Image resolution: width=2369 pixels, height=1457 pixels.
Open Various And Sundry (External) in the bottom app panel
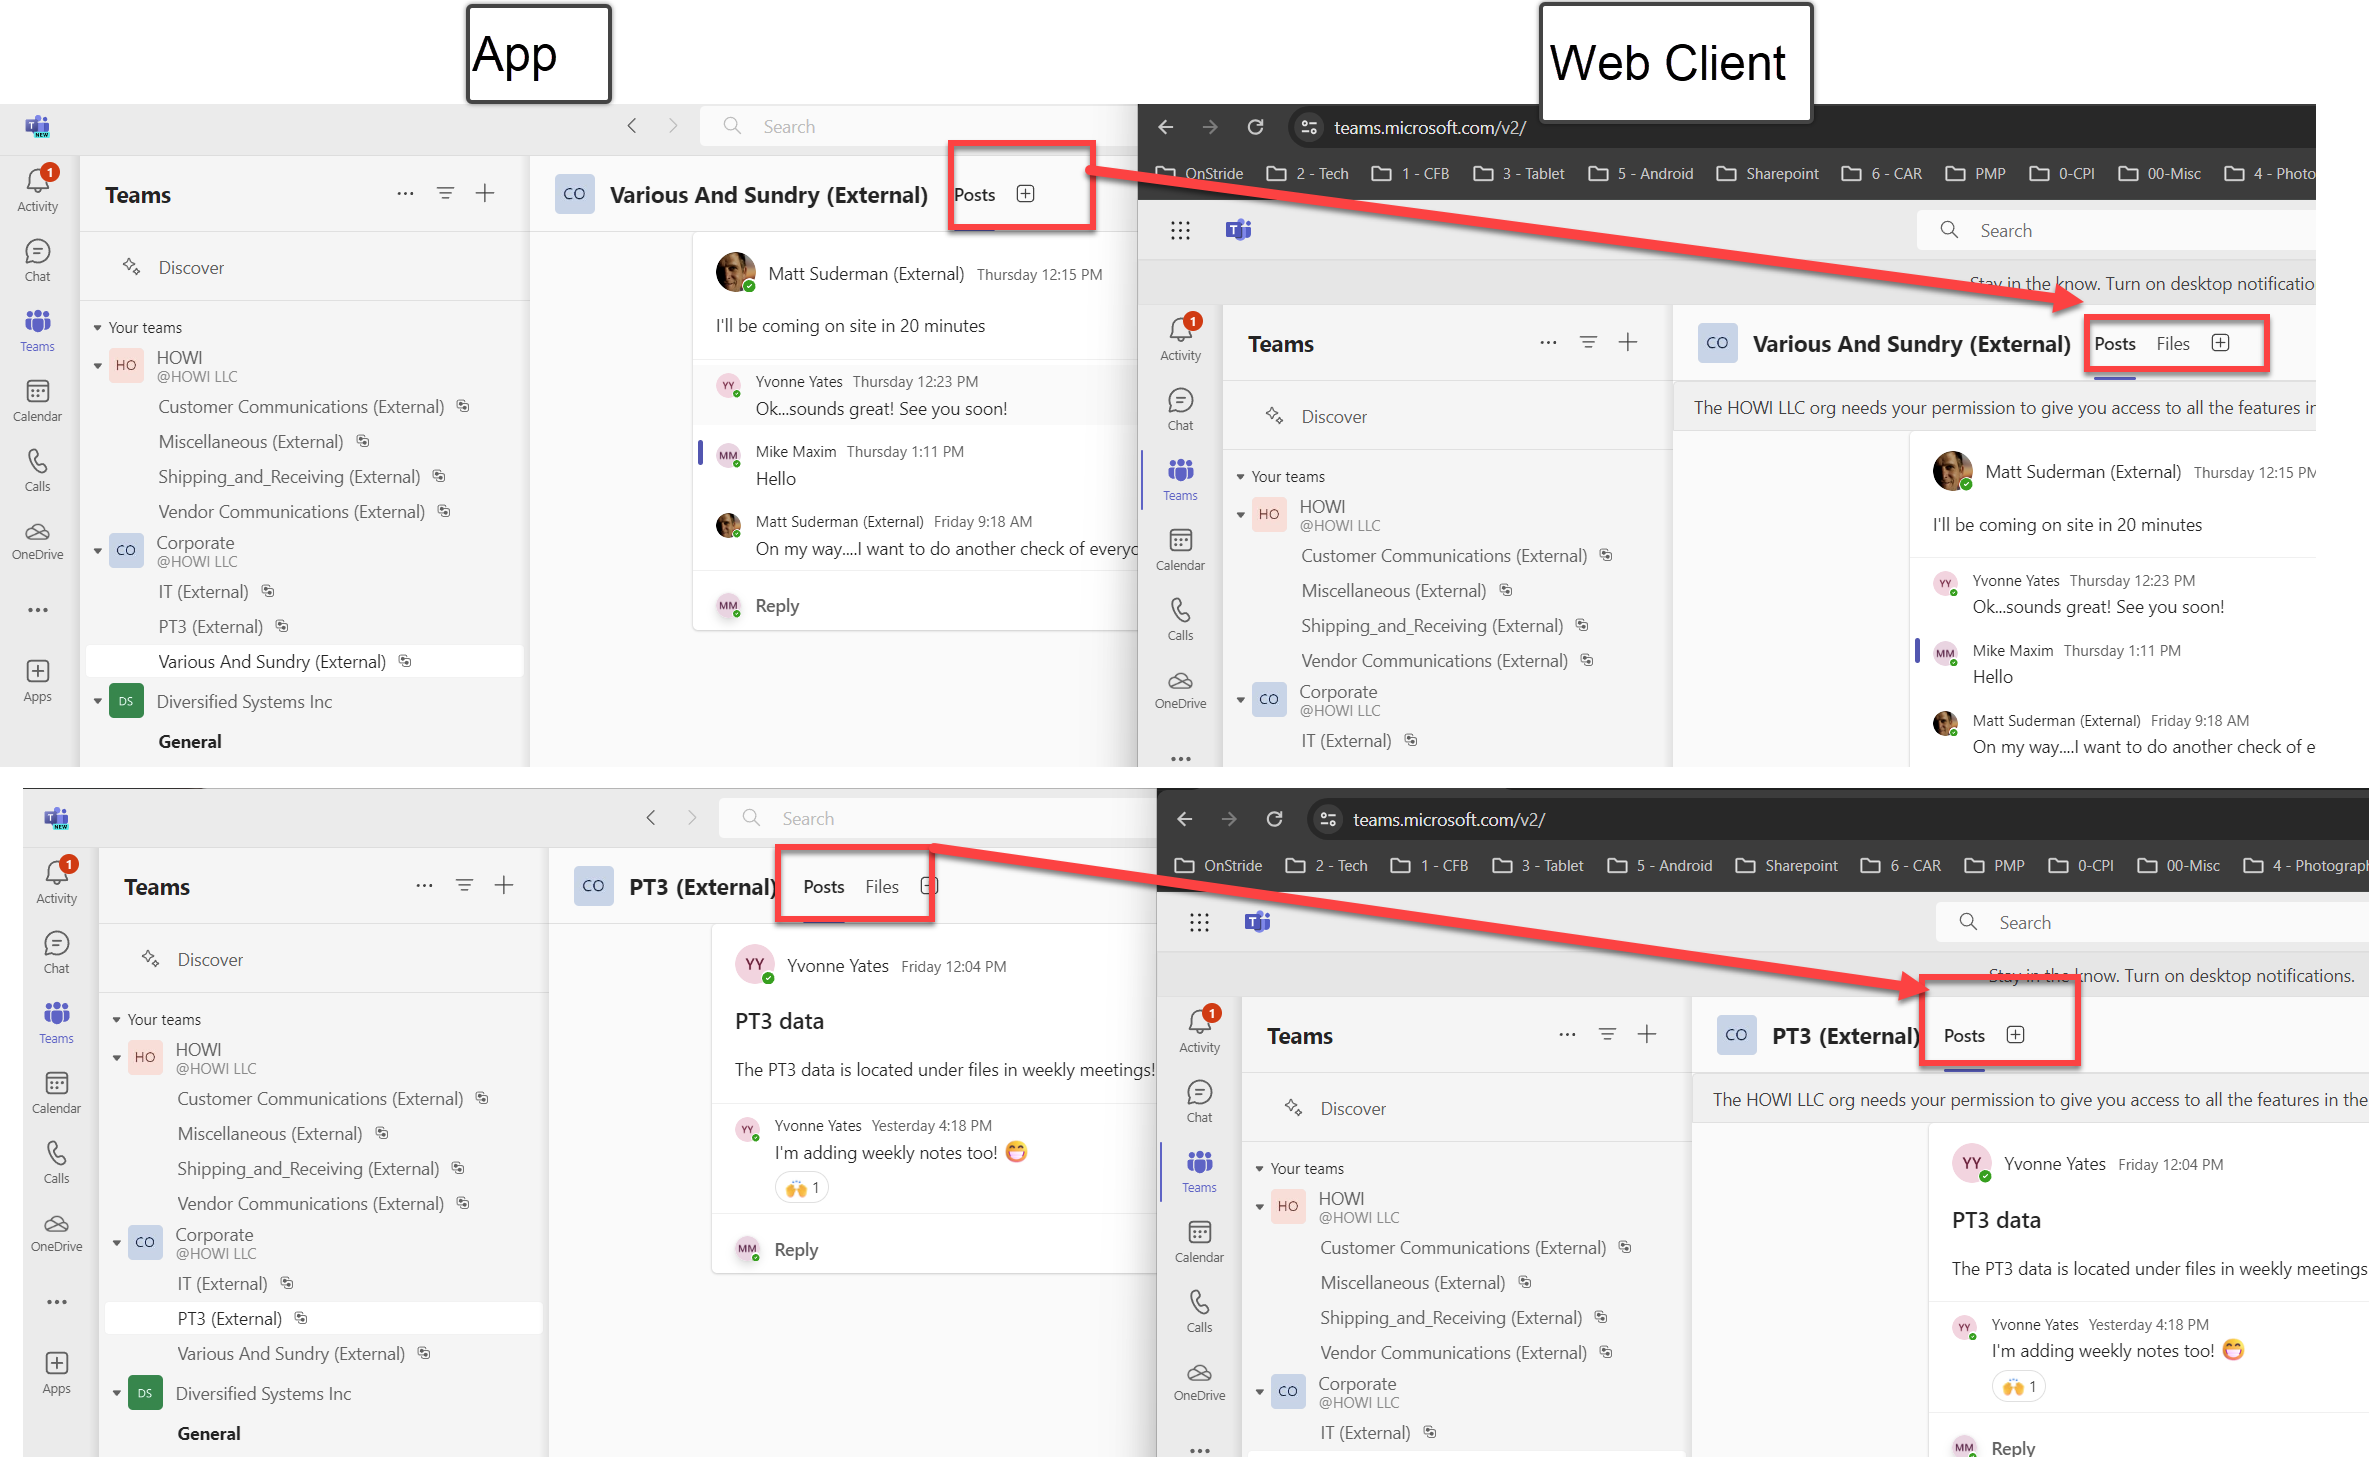pyautogui.click(x=291, y=1354)
